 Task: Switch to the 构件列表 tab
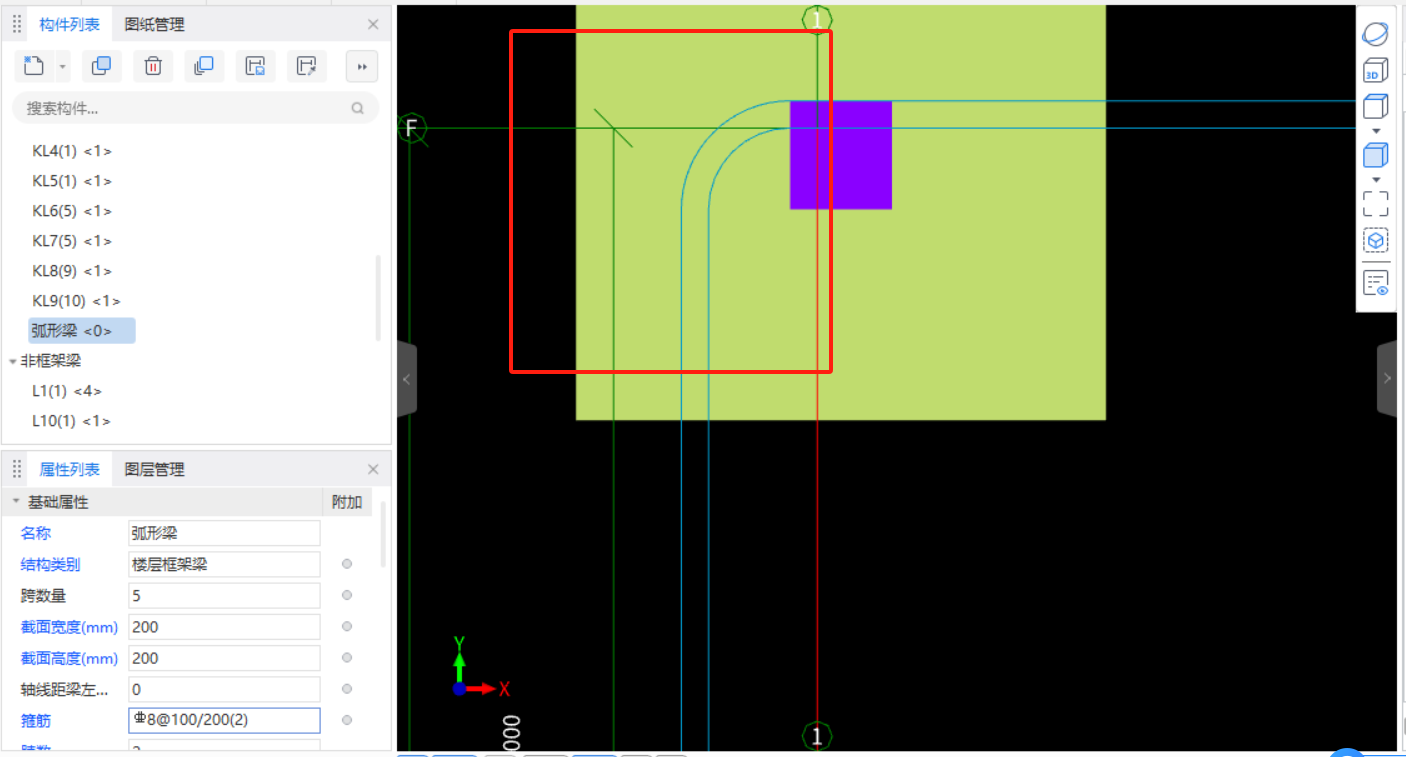pyautogui.click(x=69, y=24)
